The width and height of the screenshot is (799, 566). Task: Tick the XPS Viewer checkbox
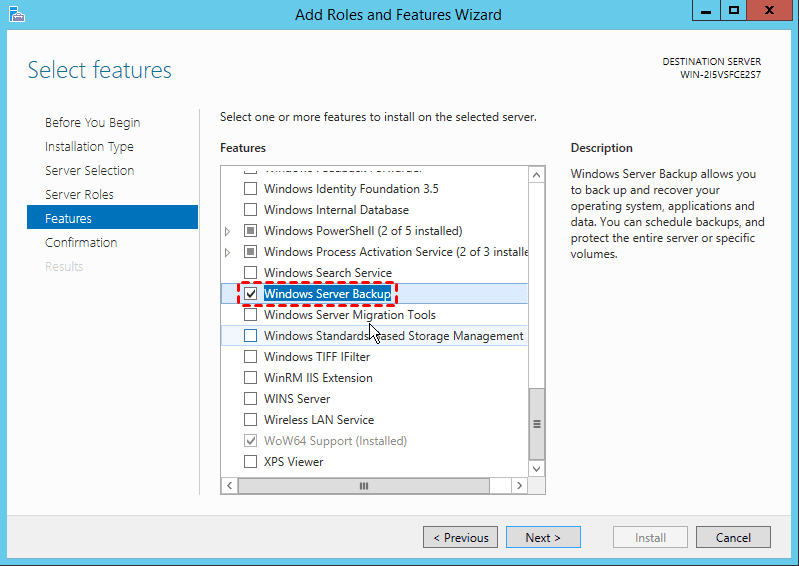tap(250, 462)
